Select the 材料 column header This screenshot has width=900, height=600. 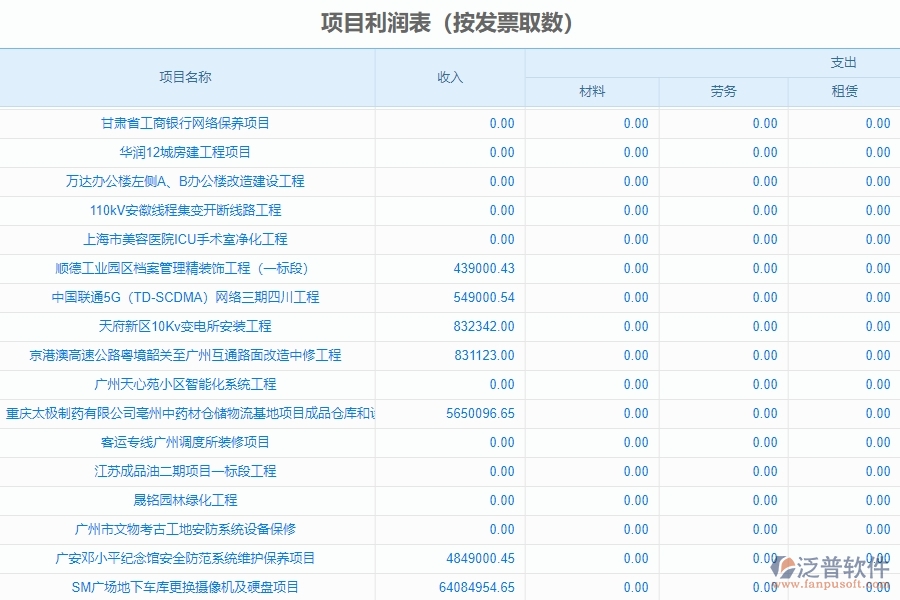[x=592, y=90]
